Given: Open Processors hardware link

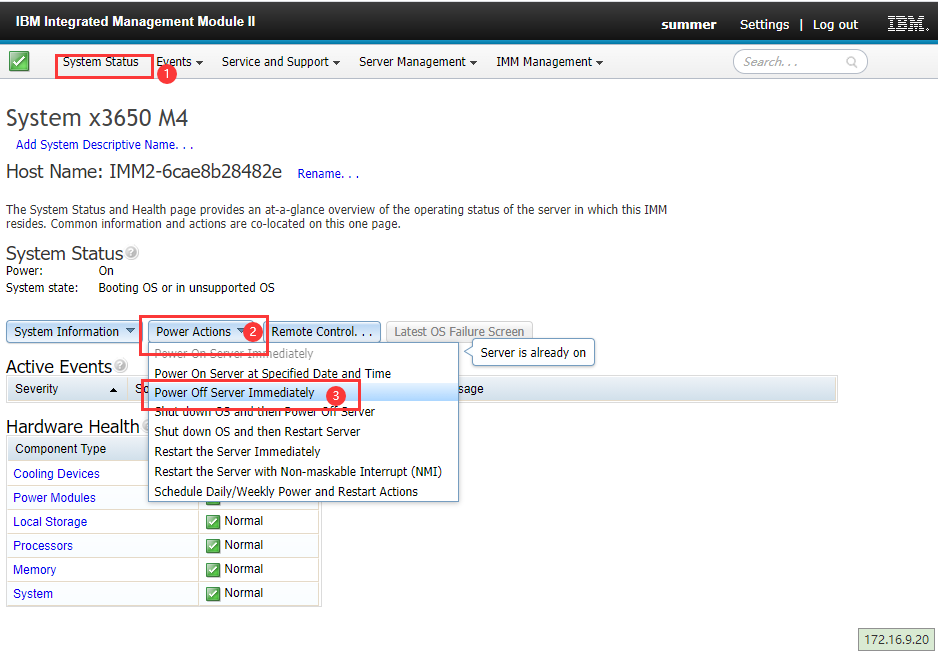Looking at the screenshot, I should tap(43, 546).
